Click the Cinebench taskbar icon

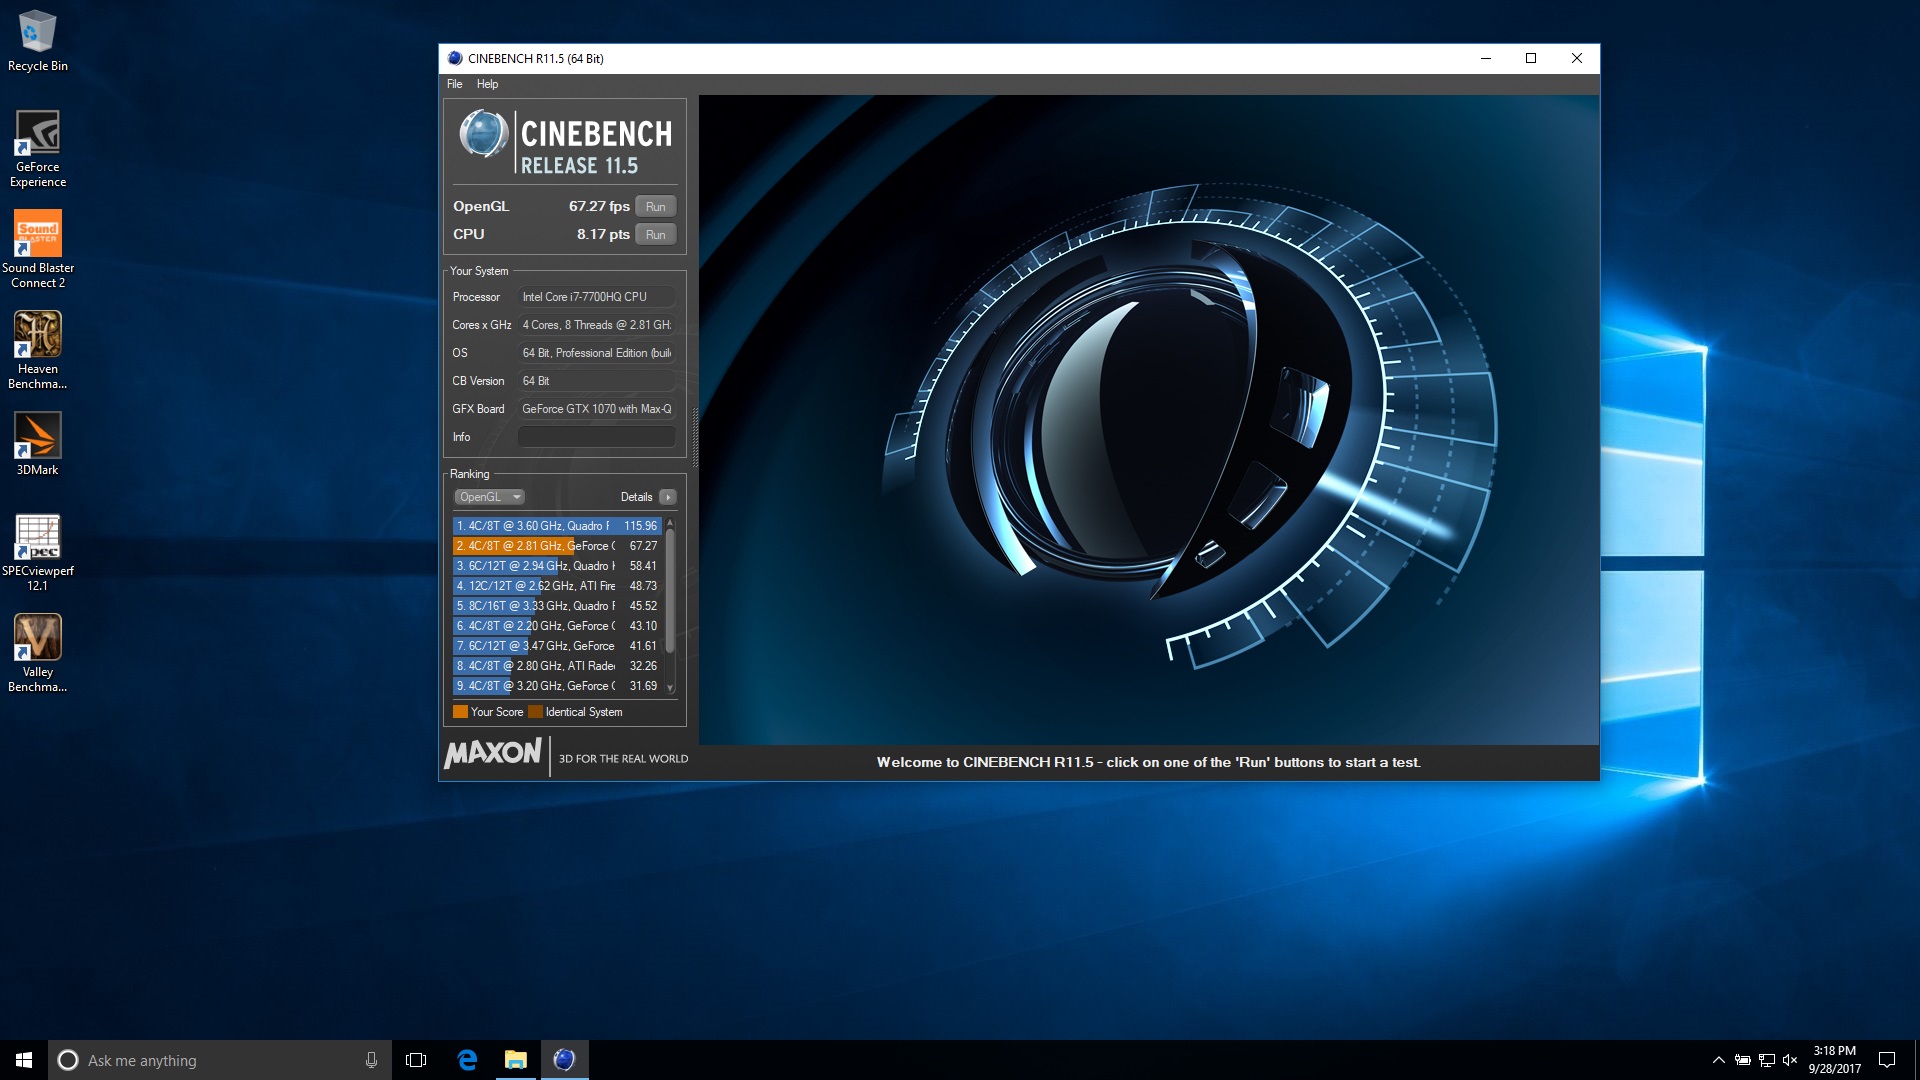[x=564, y=1060]
